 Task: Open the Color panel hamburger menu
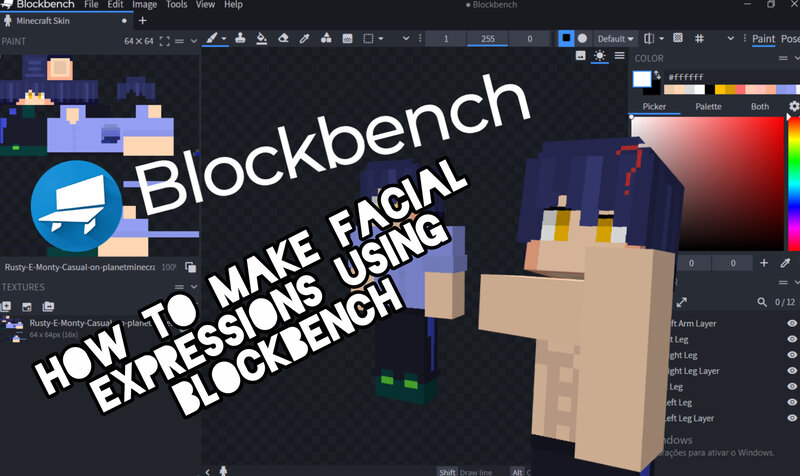tap(783, 59)
